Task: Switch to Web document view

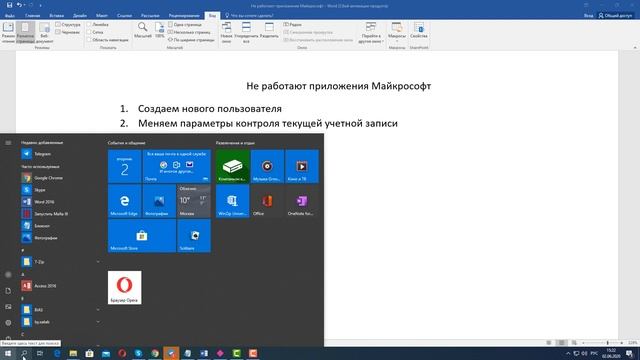Action: [x=44, y=33]
